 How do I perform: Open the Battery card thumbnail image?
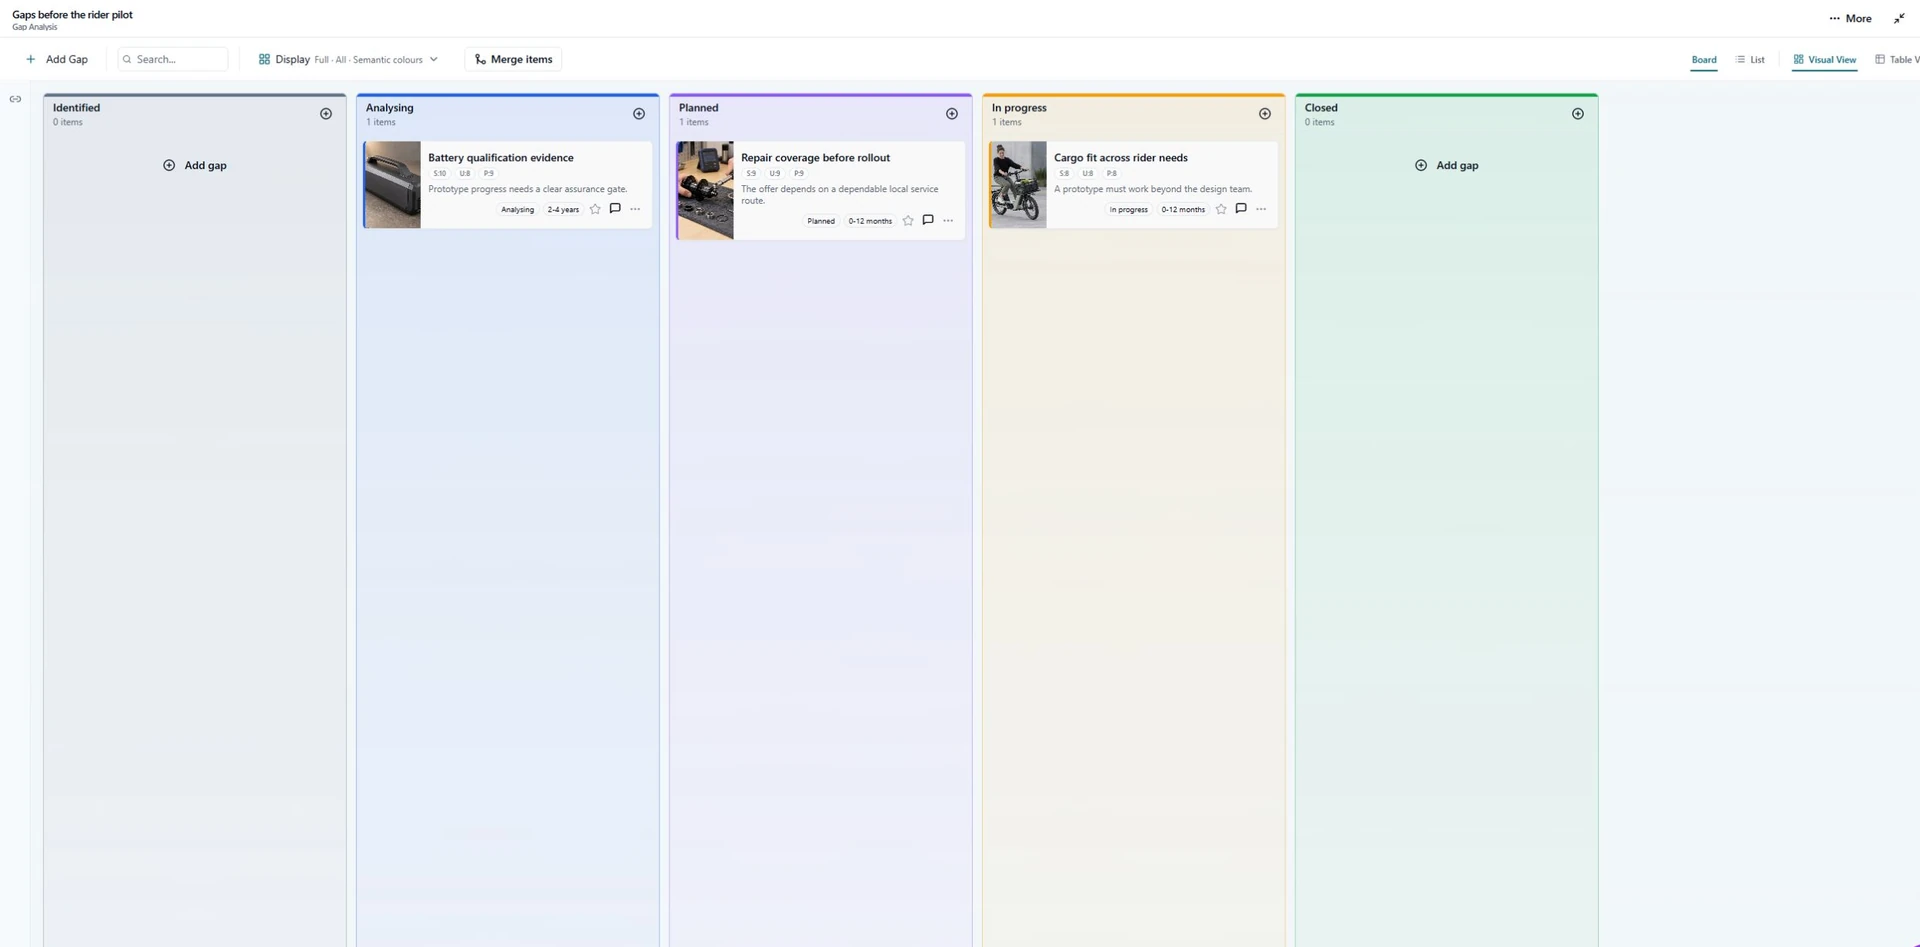[392, 185]
